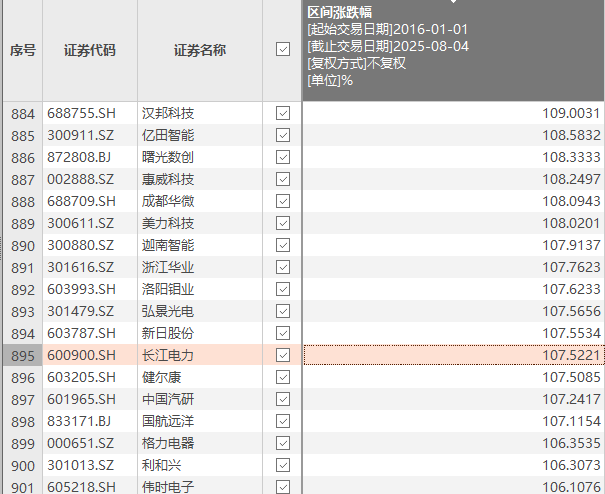This screenshot has height=494, width=605.
Task: Select value cell 106.3535
Action: pos(453,443)
